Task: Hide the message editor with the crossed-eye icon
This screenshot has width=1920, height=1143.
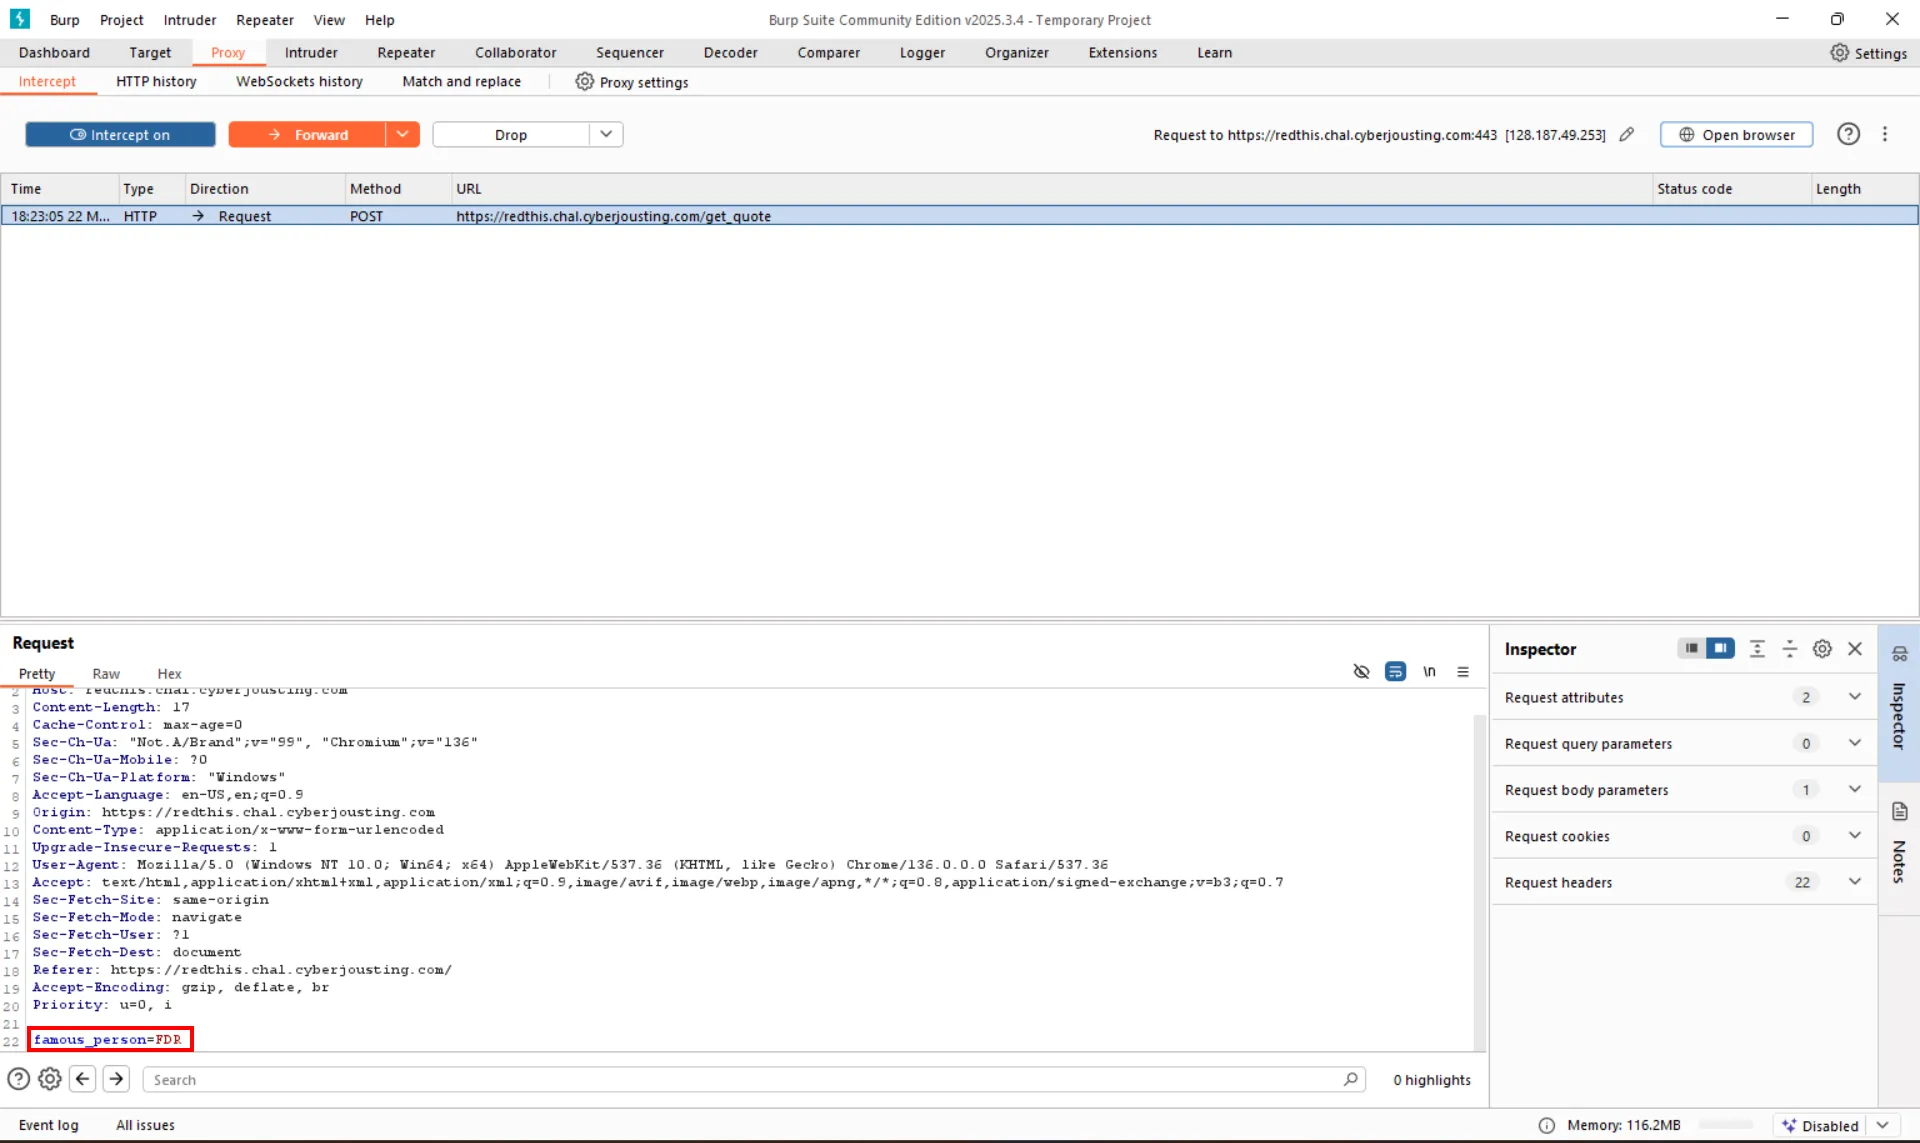Action: click(1361, 672)
